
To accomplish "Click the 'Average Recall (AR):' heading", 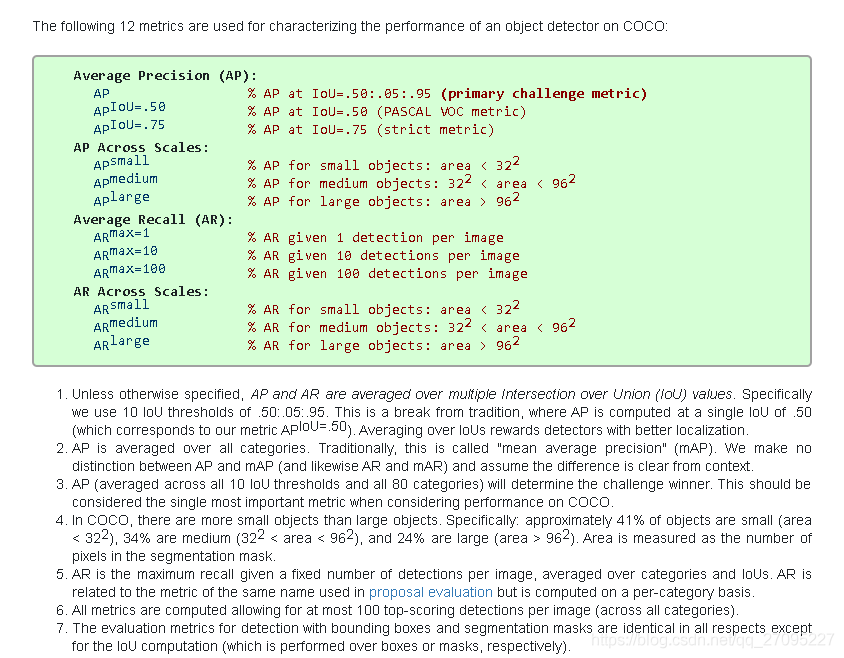I will coord(153,220).
